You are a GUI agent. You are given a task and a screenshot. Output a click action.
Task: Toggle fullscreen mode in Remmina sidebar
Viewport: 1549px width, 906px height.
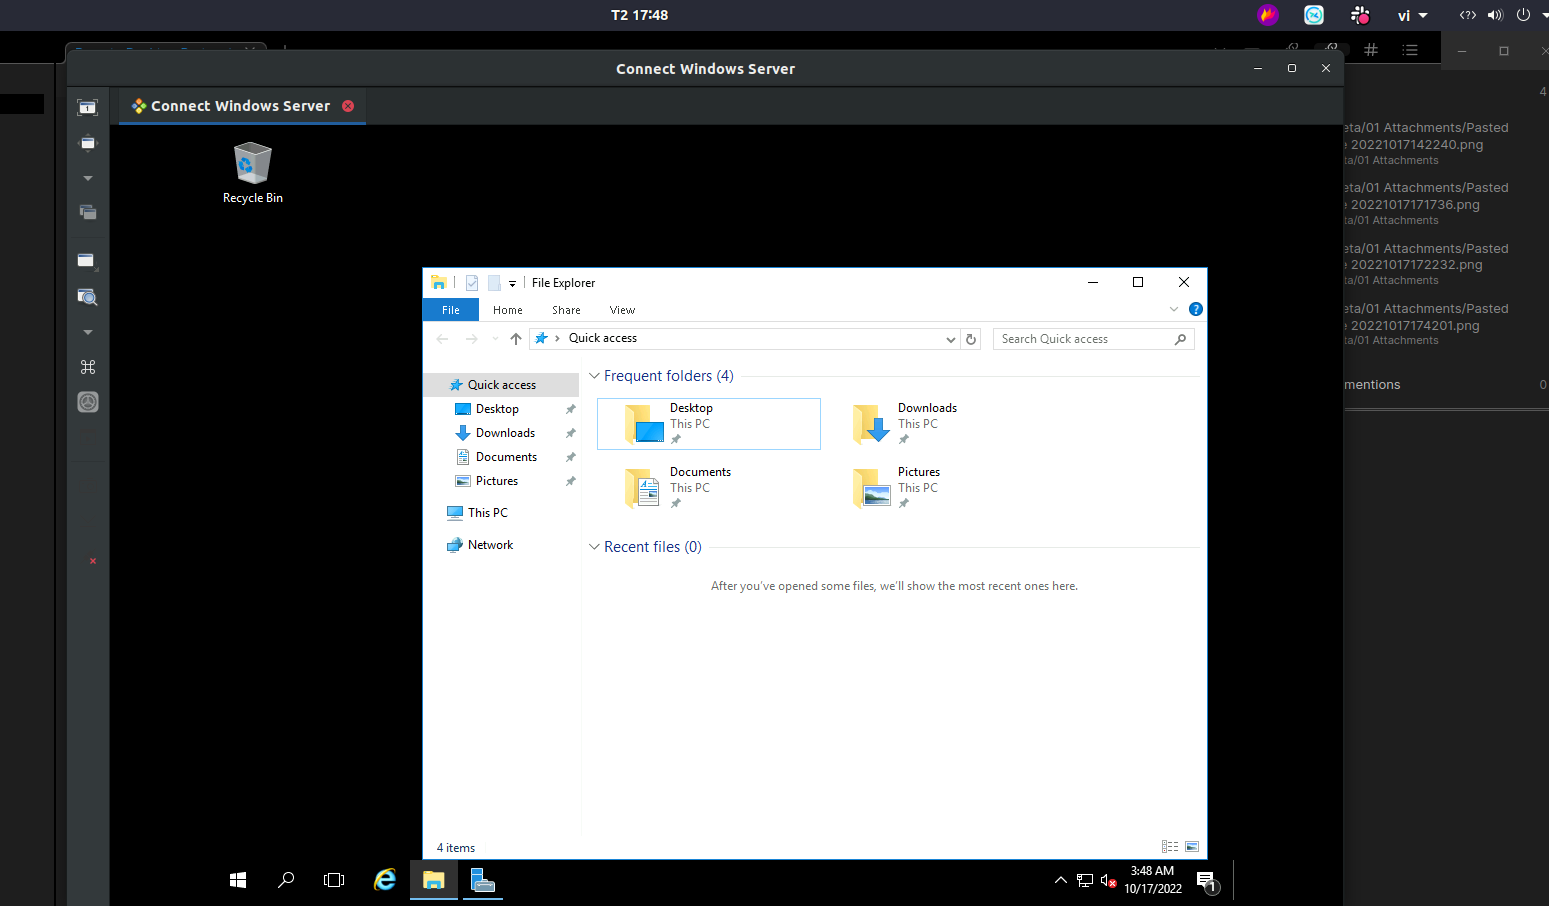click(88, 107)
